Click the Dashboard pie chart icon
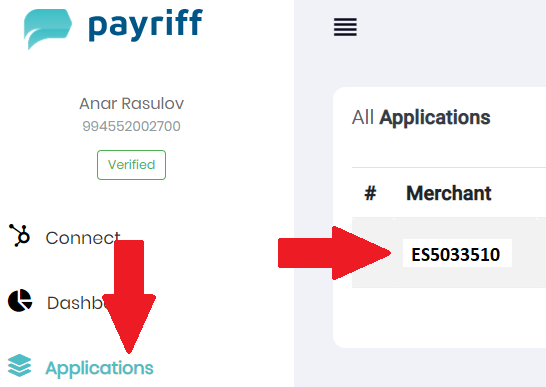This screenshot has height=387, width=546. click(20, 300)
